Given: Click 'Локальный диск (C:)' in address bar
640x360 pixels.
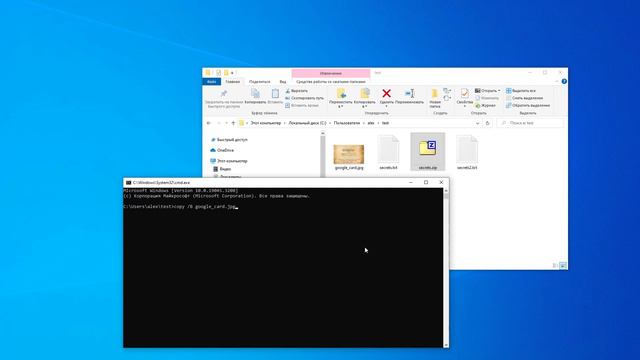Looking at the screenshot, I should pos(307,123).
